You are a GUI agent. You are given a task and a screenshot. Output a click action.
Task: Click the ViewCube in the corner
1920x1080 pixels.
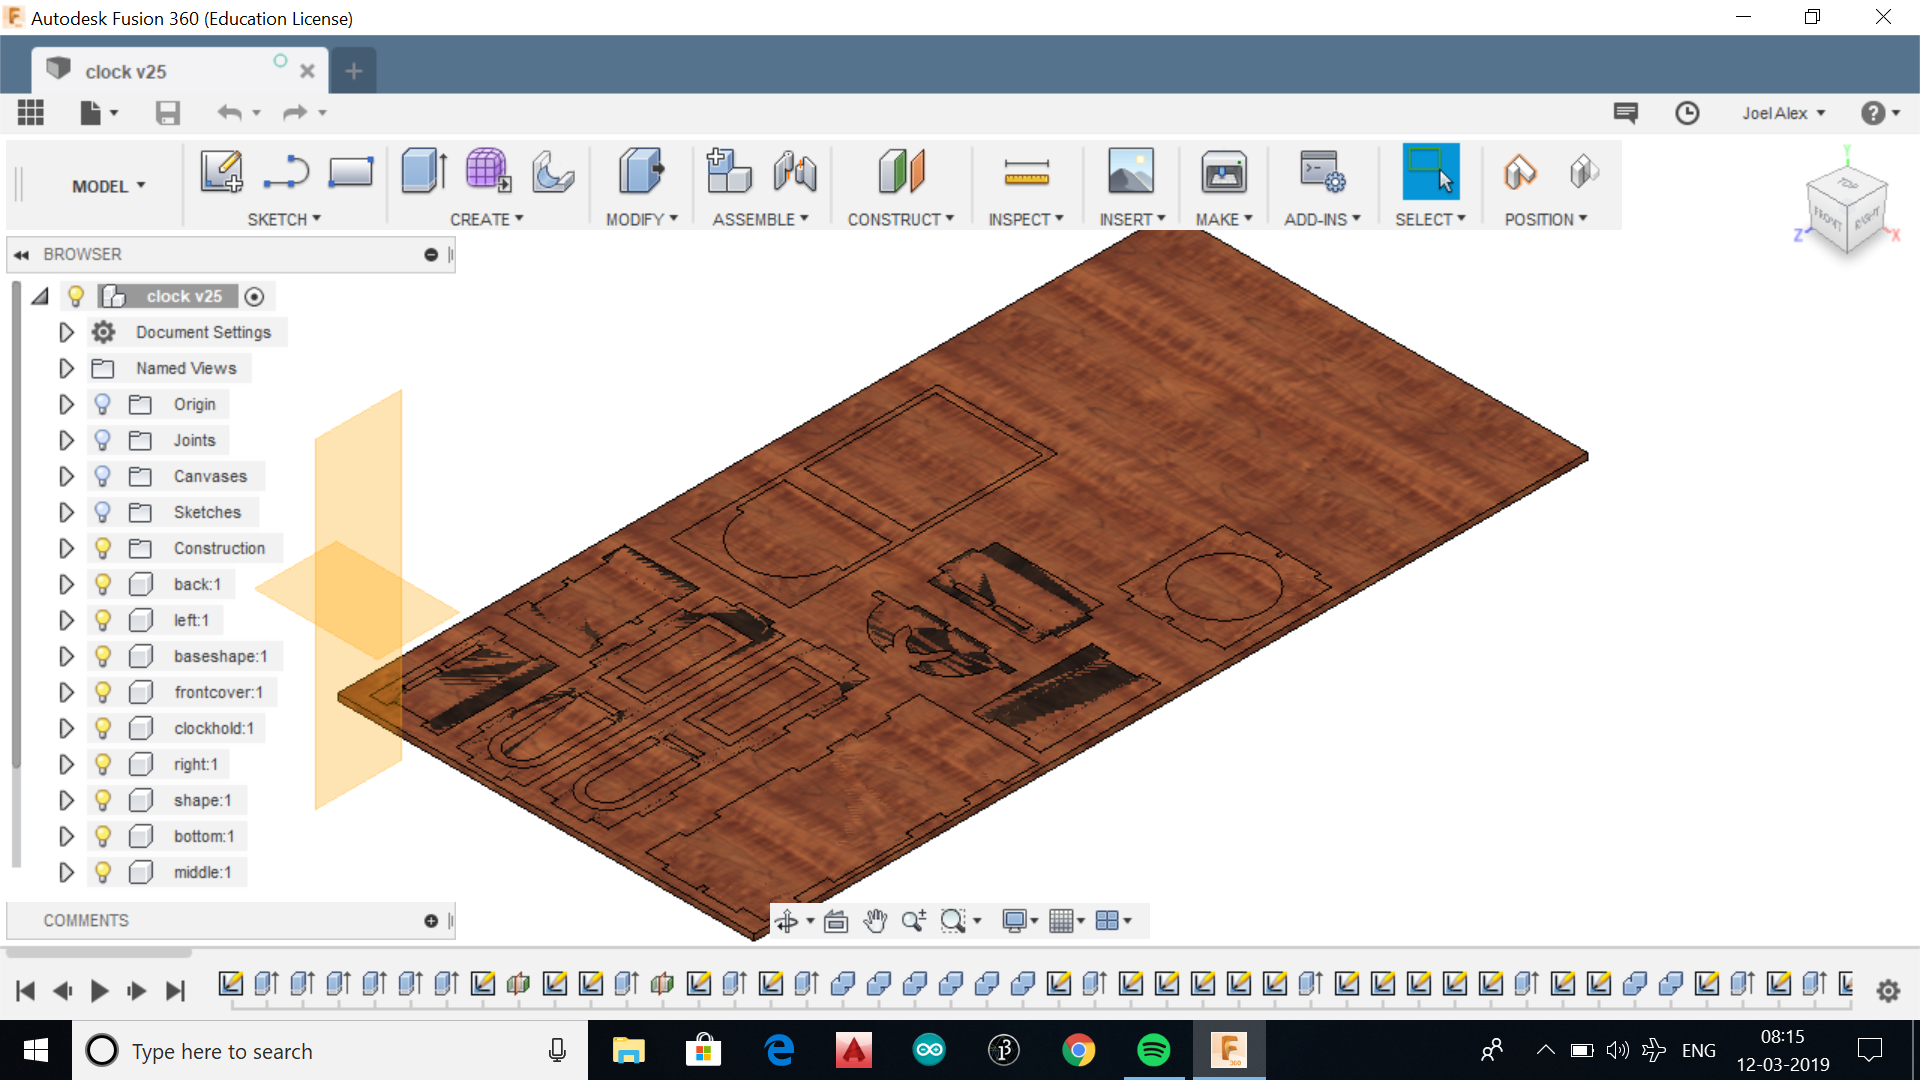[1846, 207]
